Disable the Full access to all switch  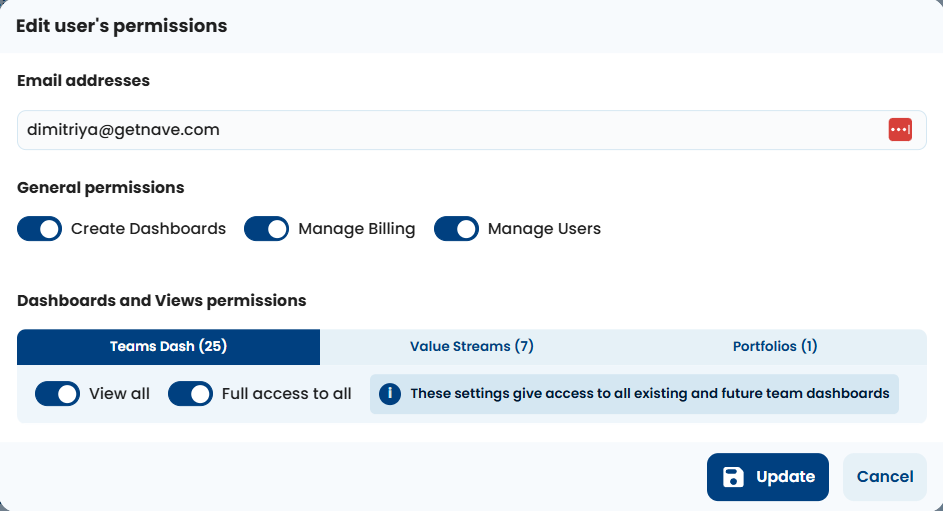(190, 394)
